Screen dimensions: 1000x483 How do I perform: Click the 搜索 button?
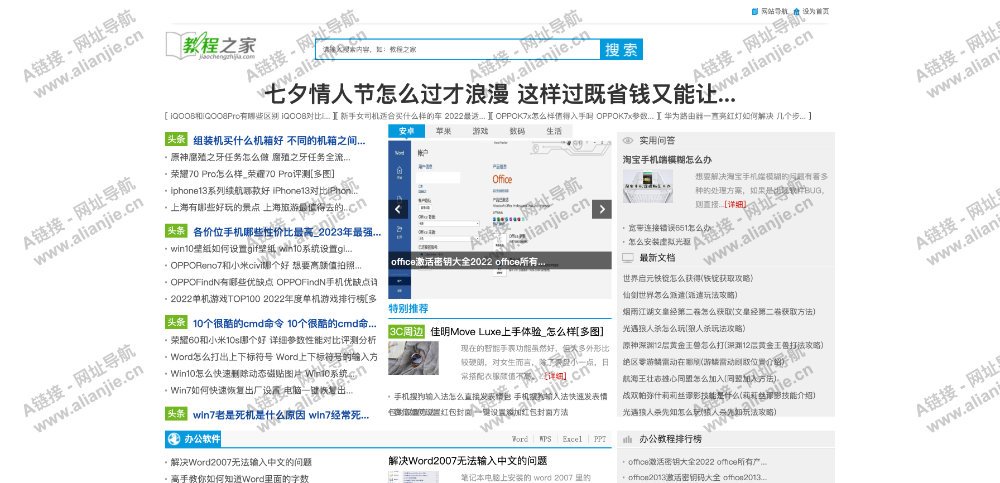pos(621,49)
